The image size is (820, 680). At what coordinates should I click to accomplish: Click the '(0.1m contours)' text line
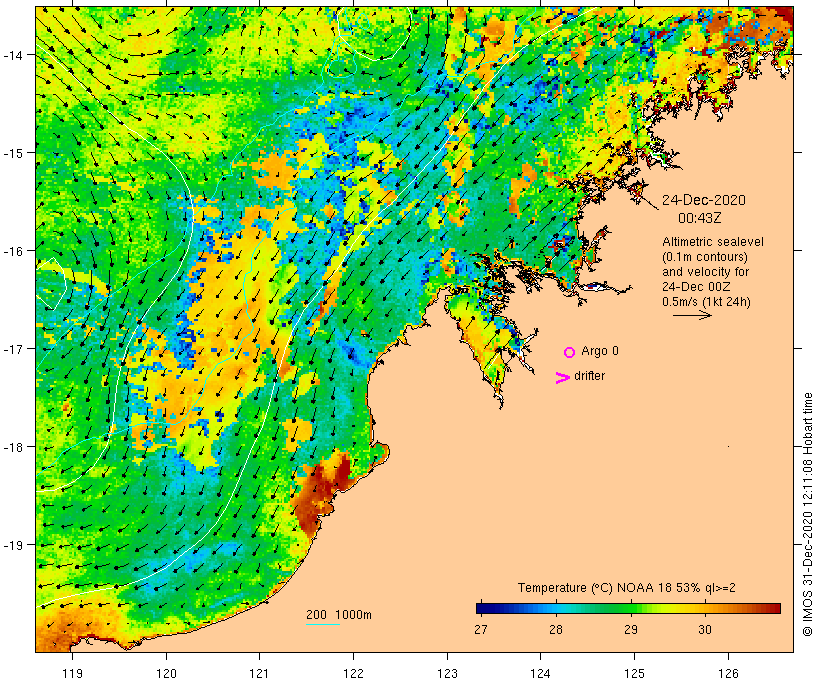tap(705, 257)
